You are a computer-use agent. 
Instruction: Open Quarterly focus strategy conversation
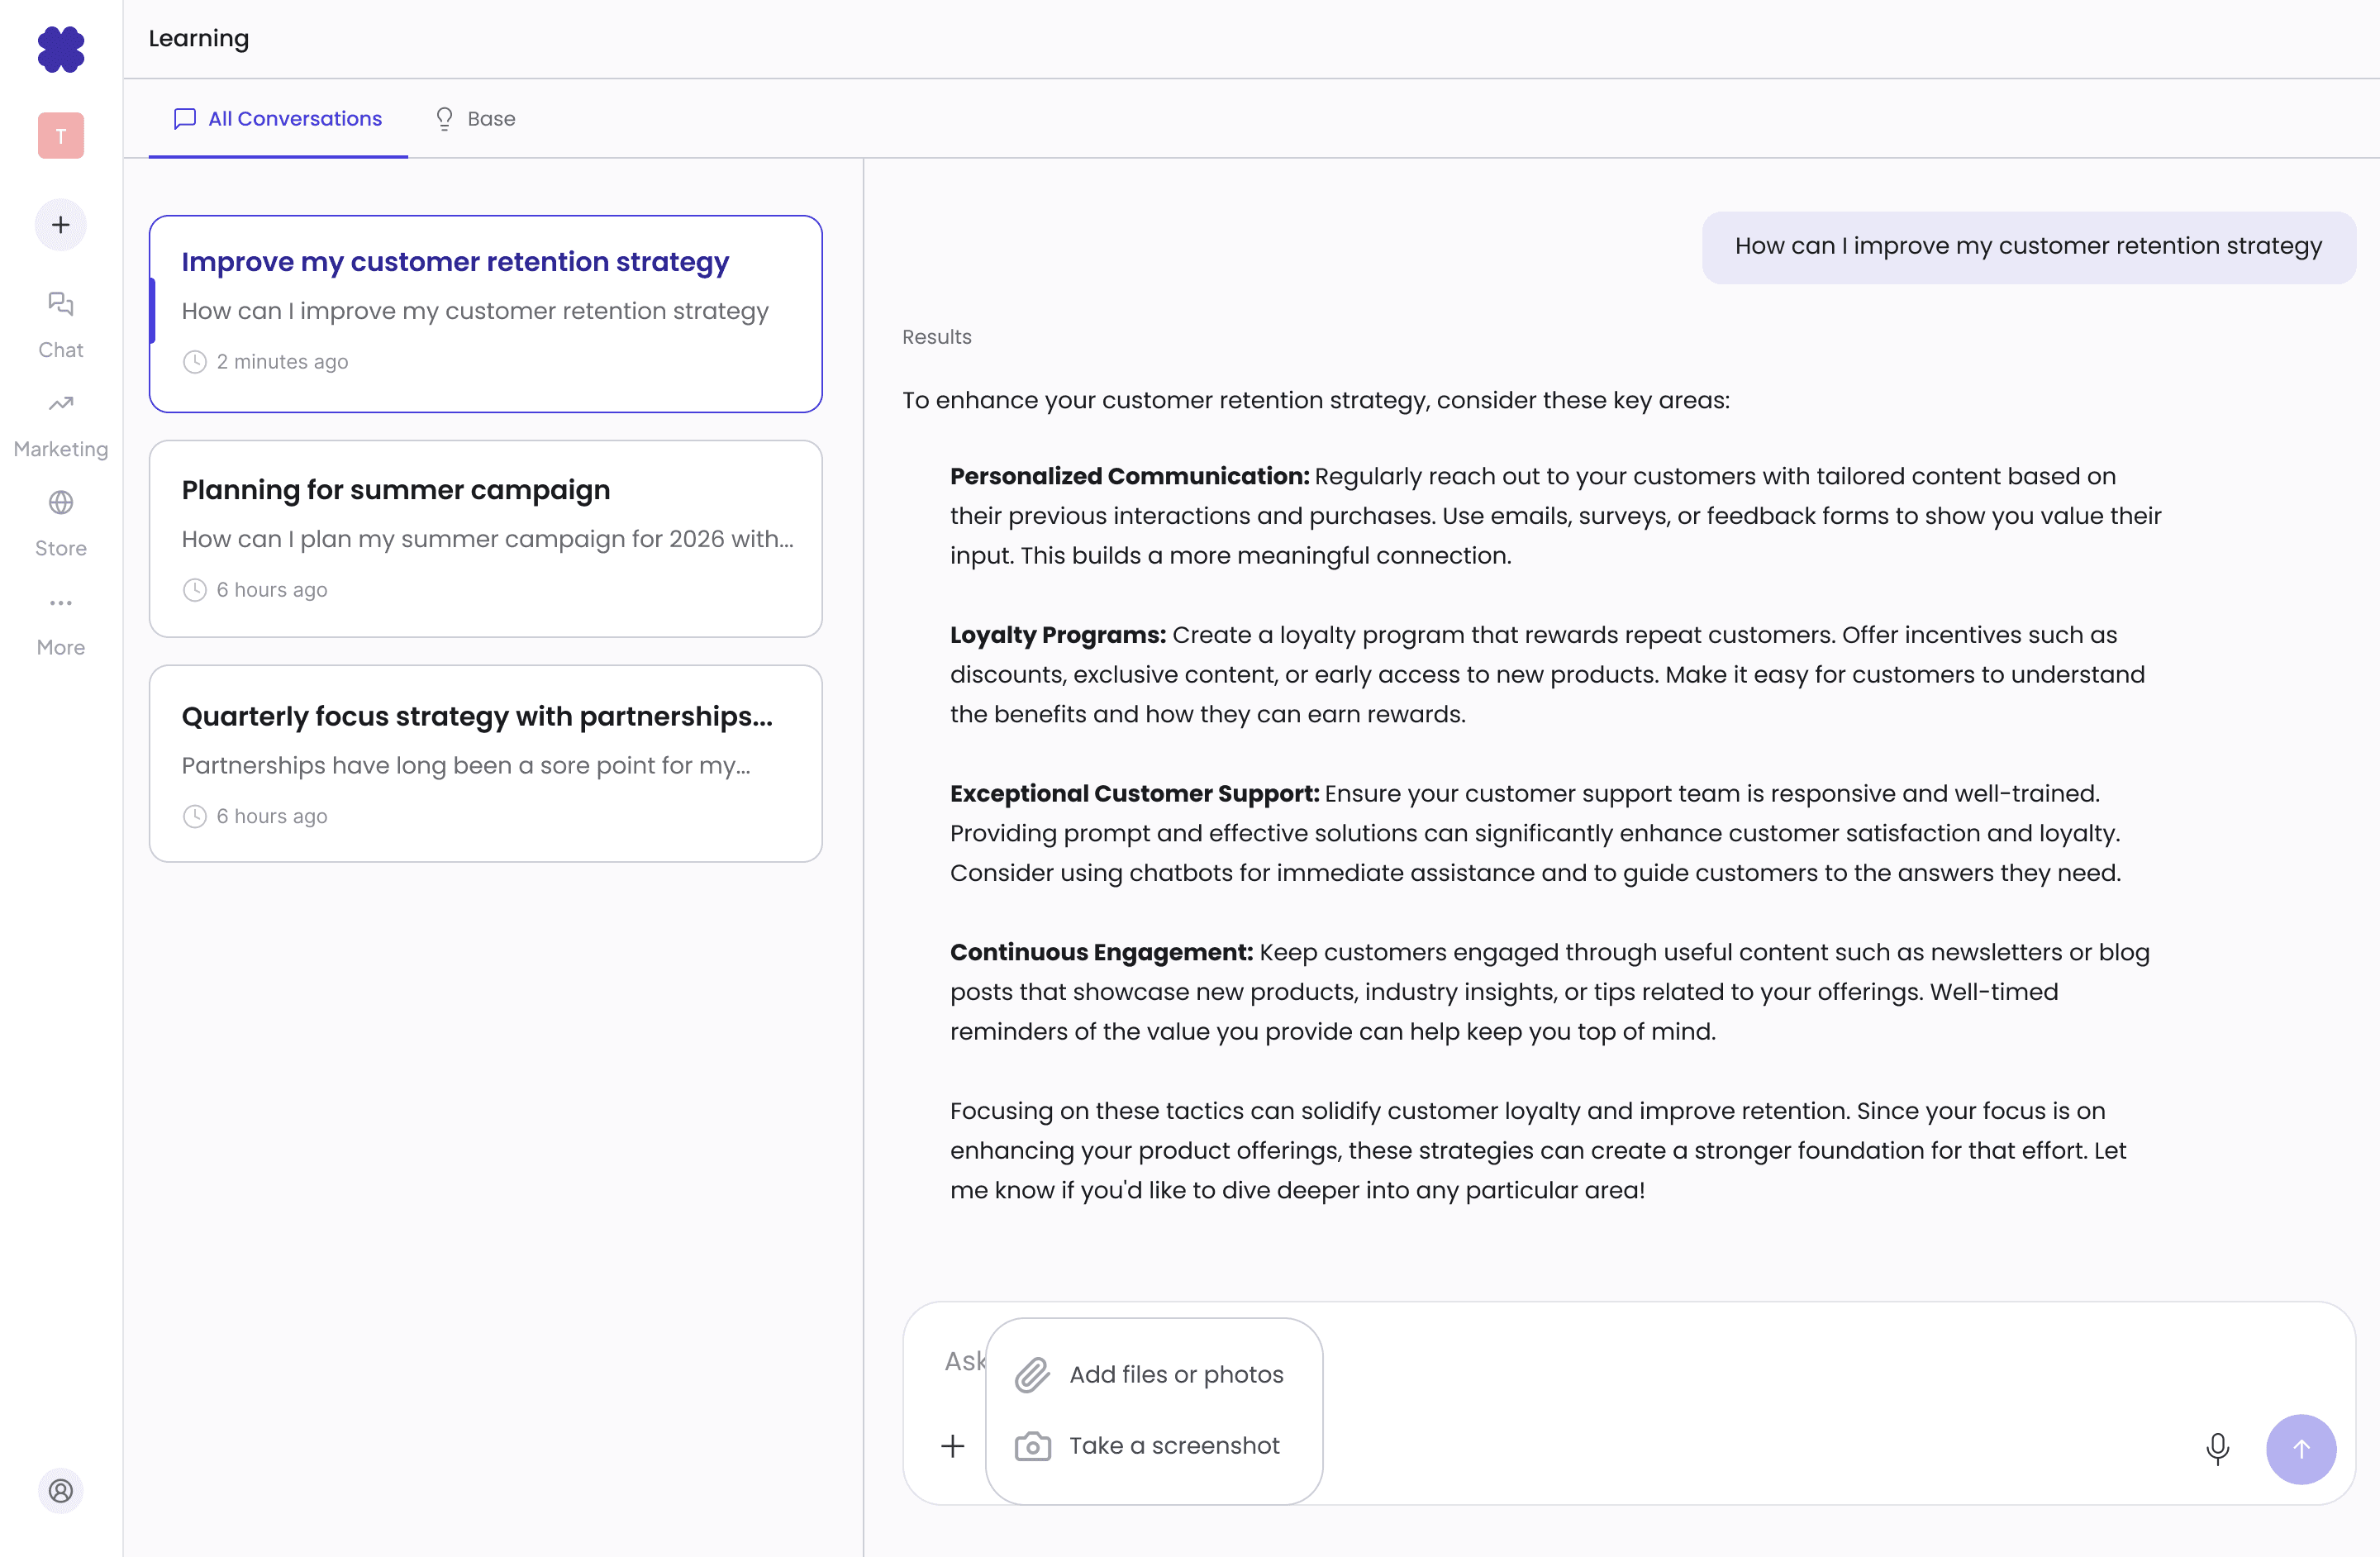pyautogui.click(x=485, y=763)
